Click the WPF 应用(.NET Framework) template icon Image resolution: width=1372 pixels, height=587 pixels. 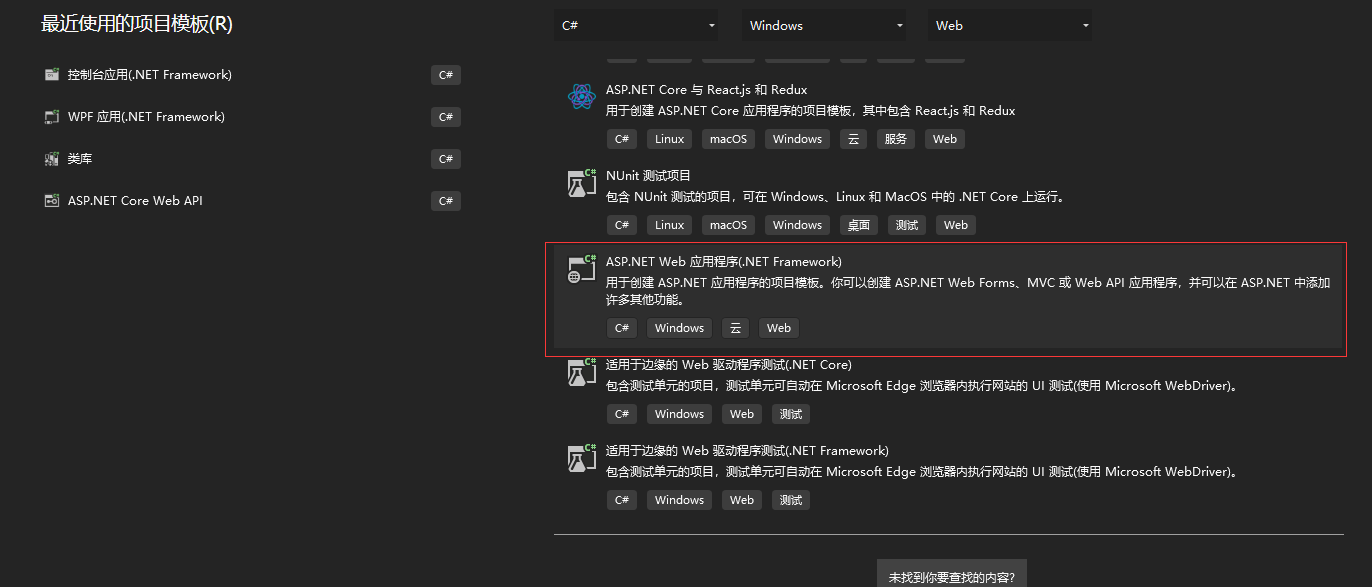[x=52, y=117]
